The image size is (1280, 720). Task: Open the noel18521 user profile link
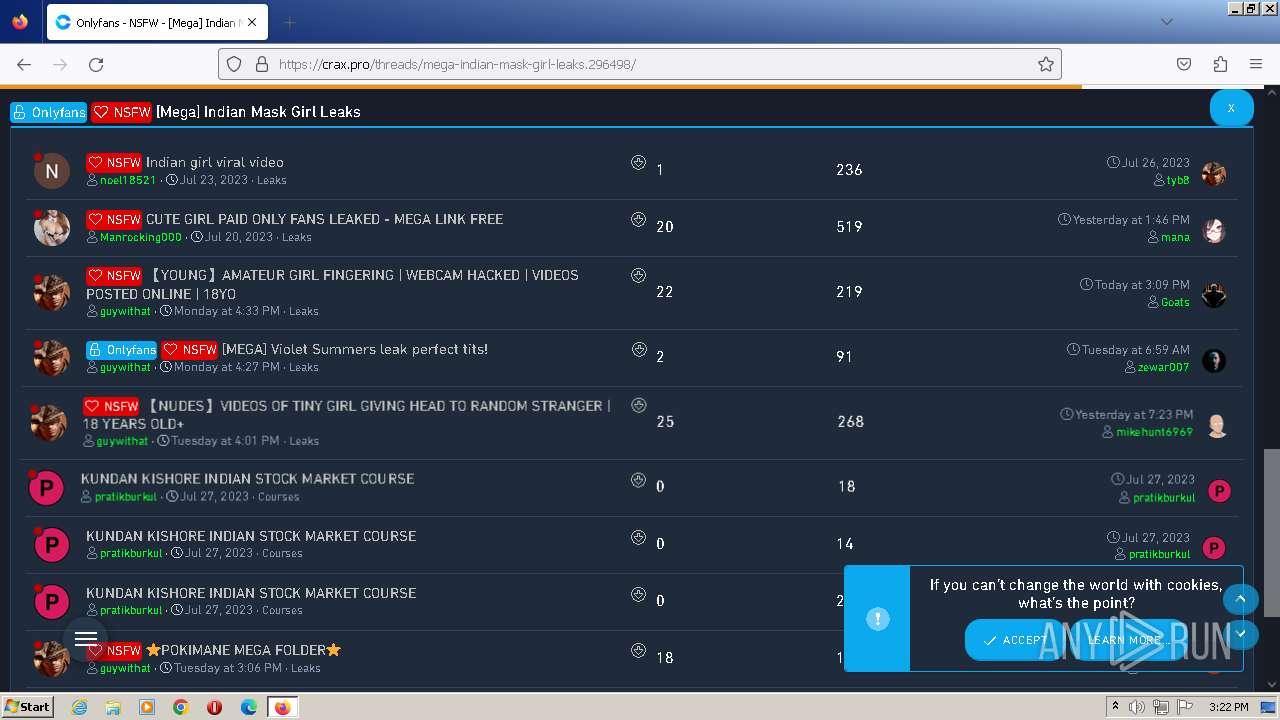[128, 181]
